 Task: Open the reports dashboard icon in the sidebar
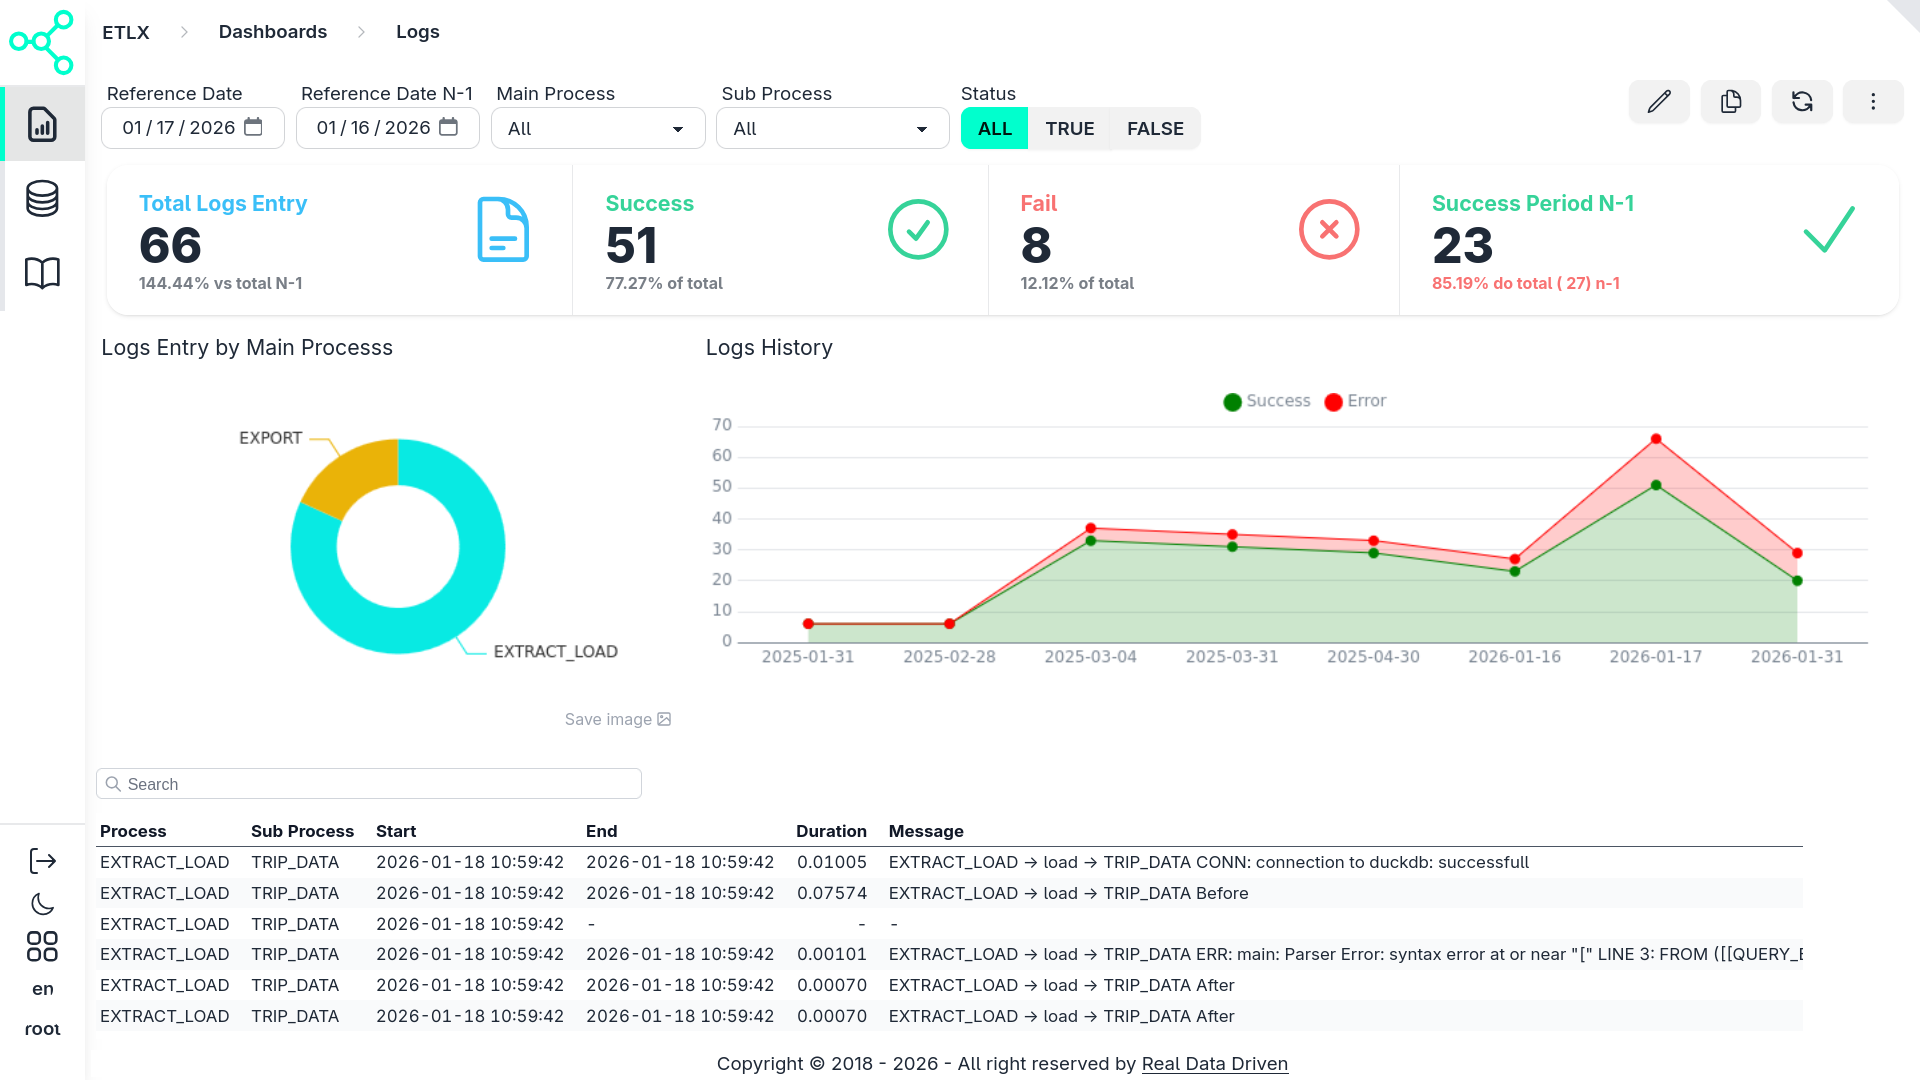point(42,123)
